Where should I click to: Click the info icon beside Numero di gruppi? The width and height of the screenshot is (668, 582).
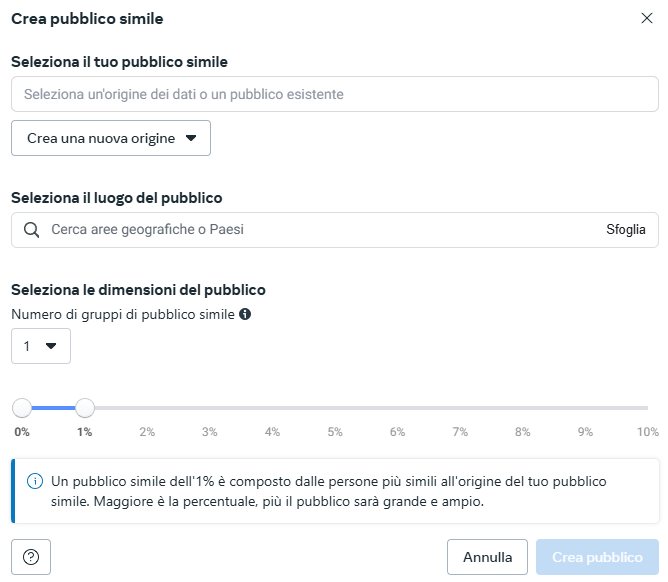[x=245, y=314]
